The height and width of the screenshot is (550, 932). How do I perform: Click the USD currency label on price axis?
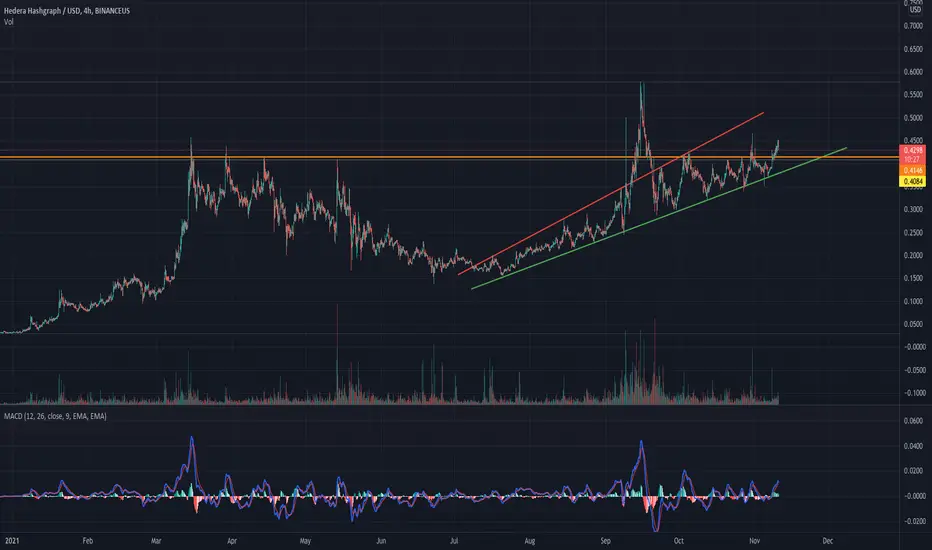(x=915, y=10)
